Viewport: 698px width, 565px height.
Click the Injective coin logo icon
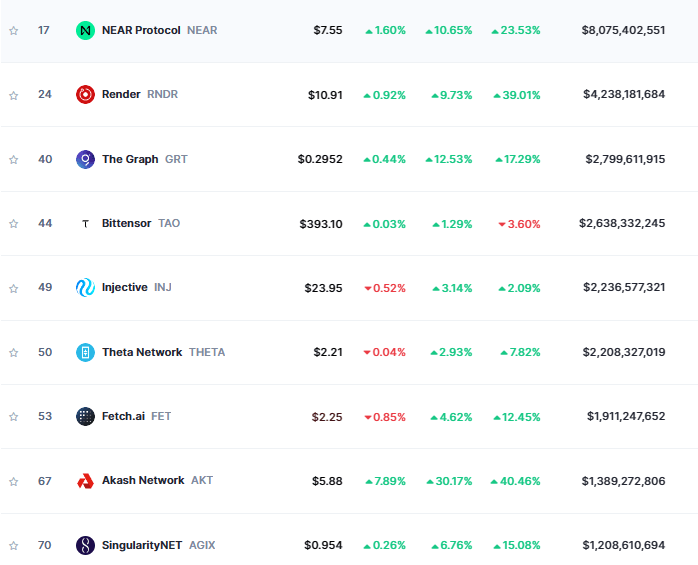[x=85, y=288]
